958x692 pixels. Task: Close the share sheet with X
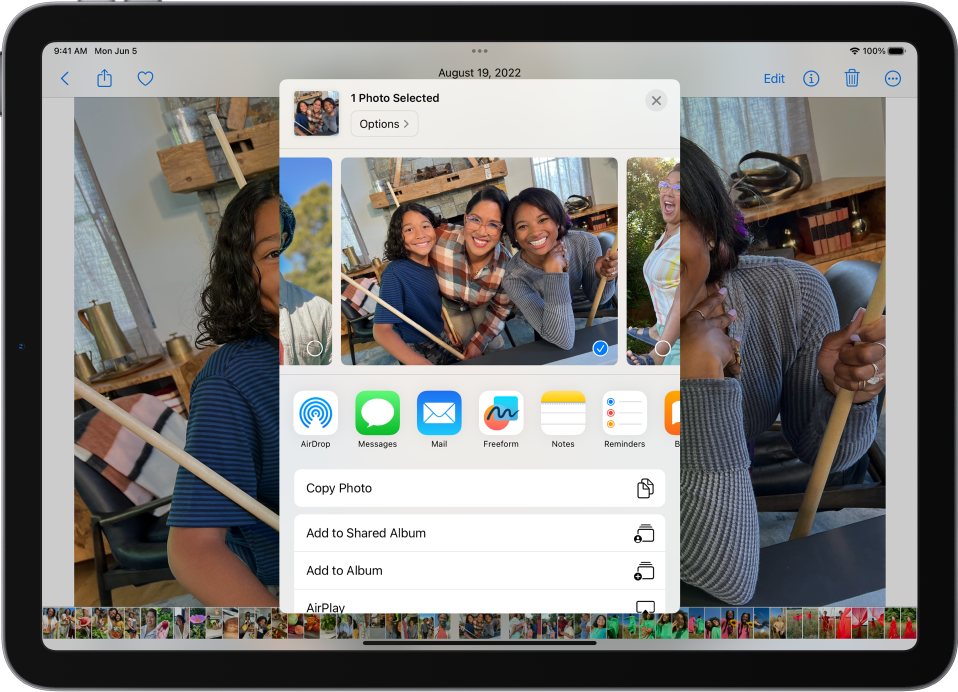(x=656, y=100)
